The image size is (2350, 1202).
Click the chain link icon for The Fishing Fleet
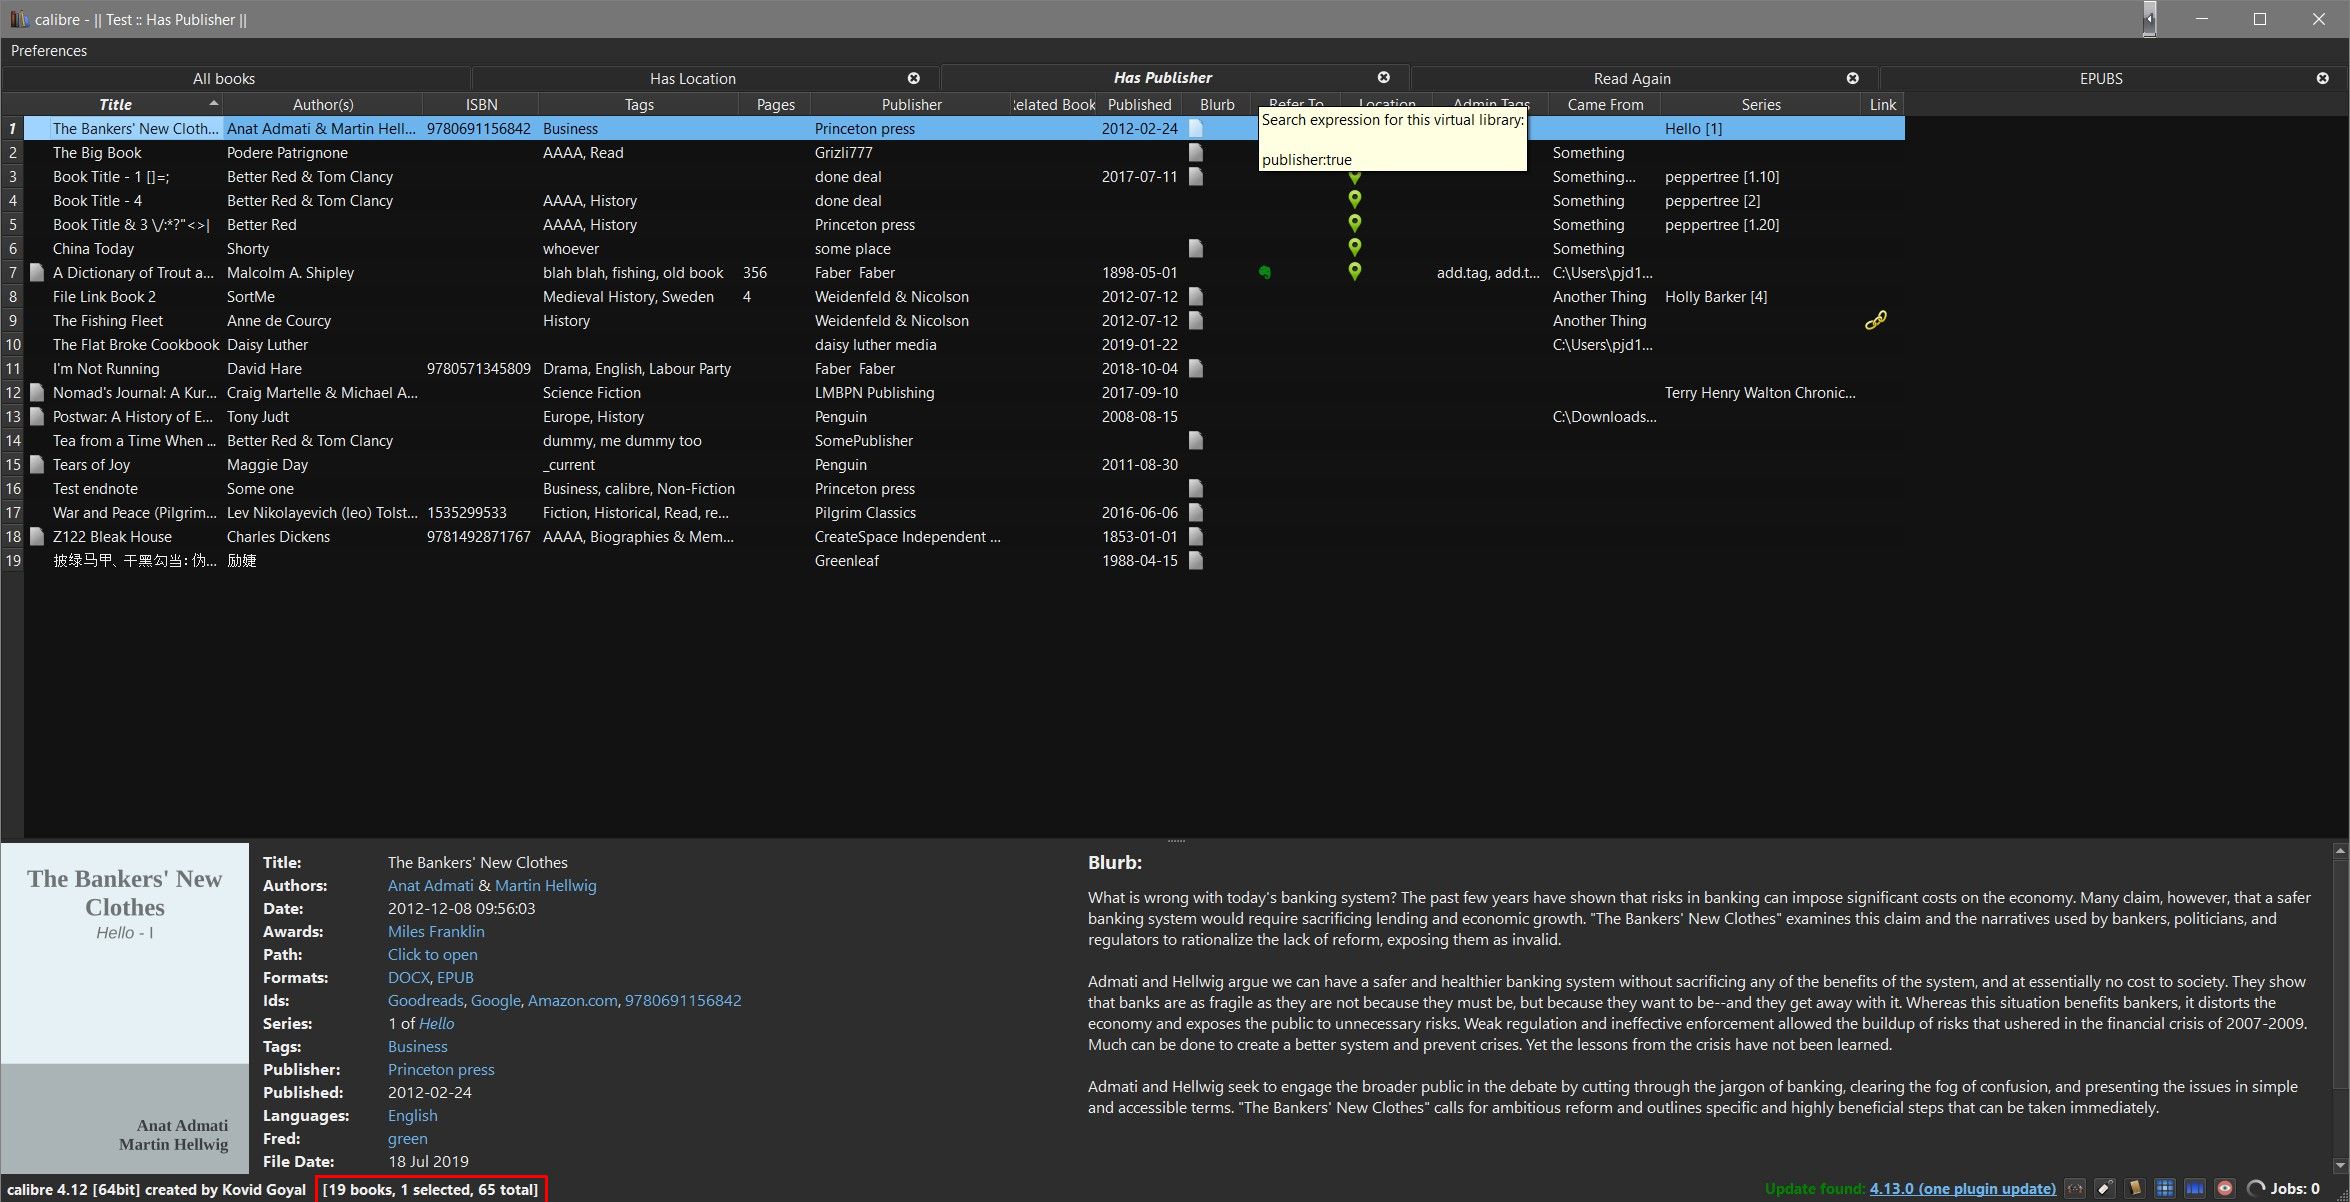[1876, 320]
